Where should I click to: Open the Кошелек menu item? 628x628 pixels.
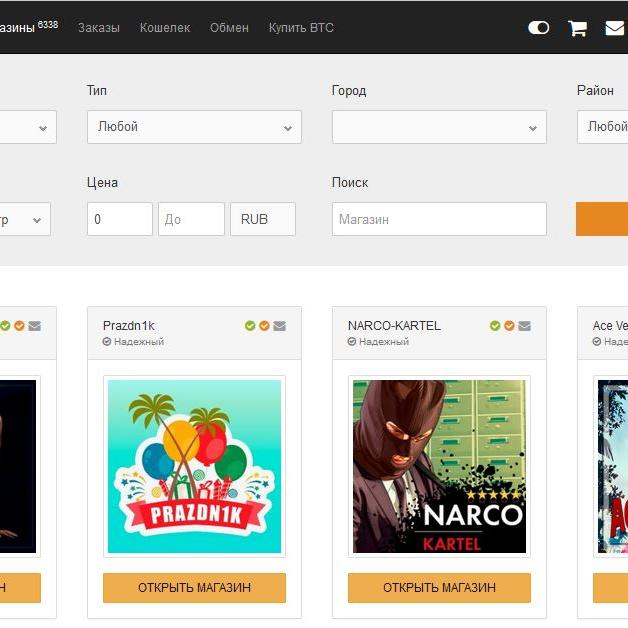pos(165,28)
